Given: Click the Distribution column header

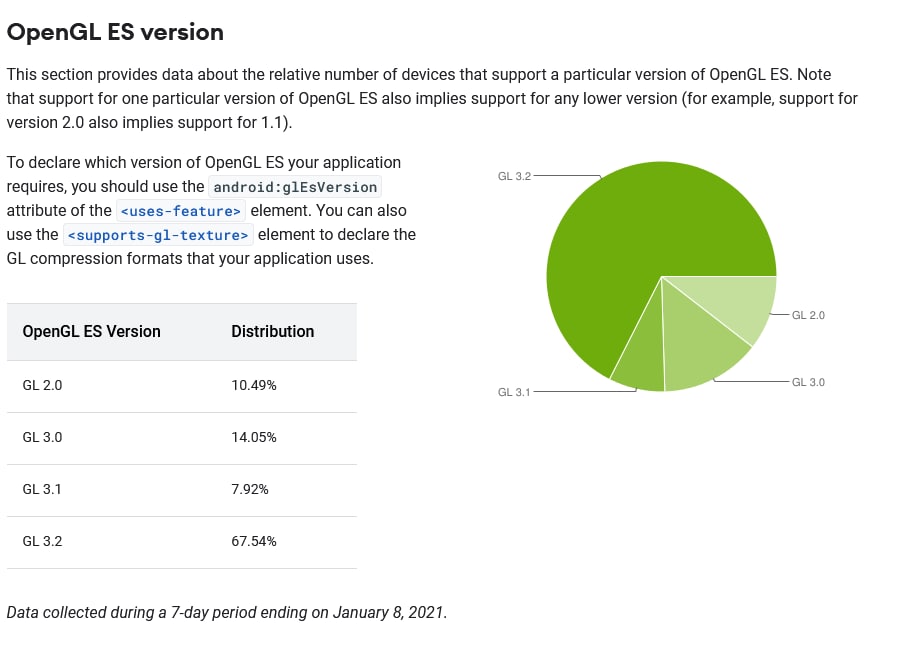Looking at the screenshot, I should [x=272, y=332].
